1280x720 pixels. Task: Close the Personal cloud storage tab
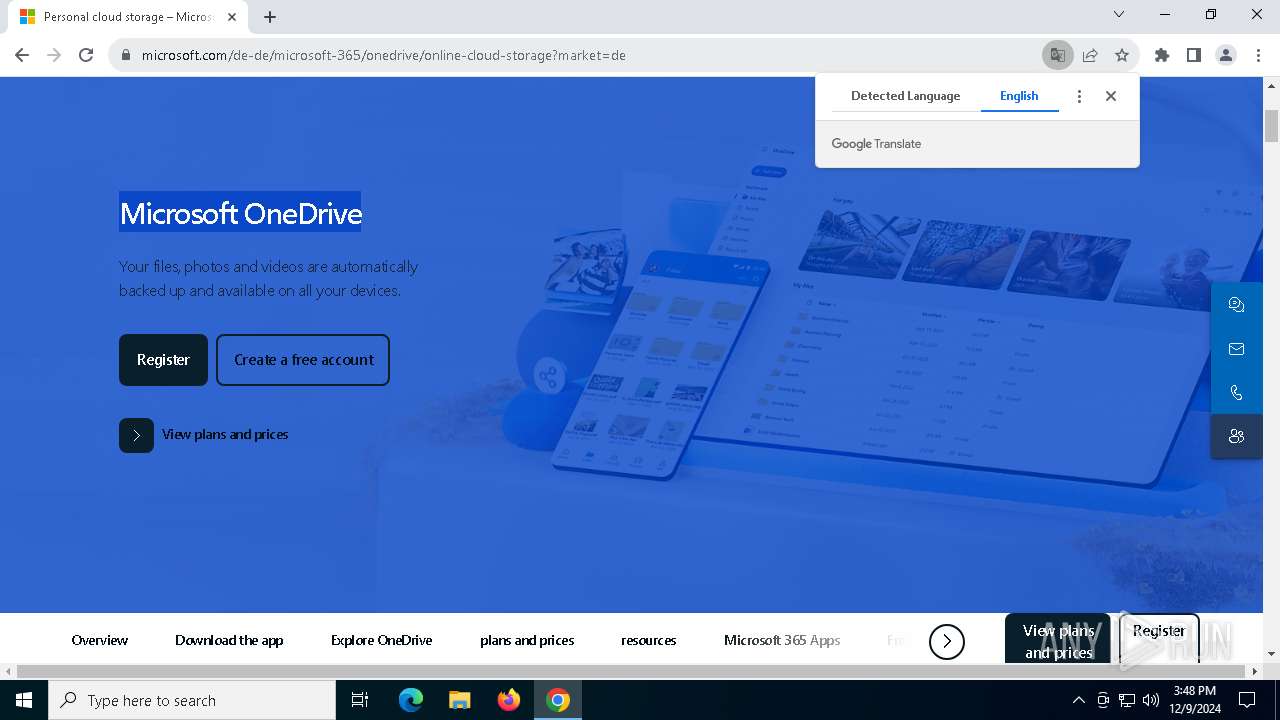pos(232,17)
